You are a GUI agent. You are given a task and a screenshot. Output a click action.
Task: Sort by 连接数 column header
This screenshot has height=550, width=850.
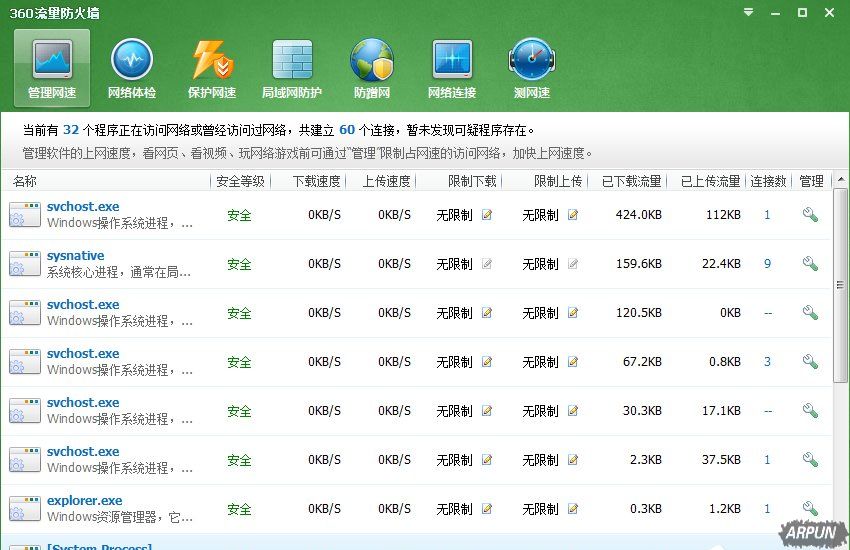(768, 181)
